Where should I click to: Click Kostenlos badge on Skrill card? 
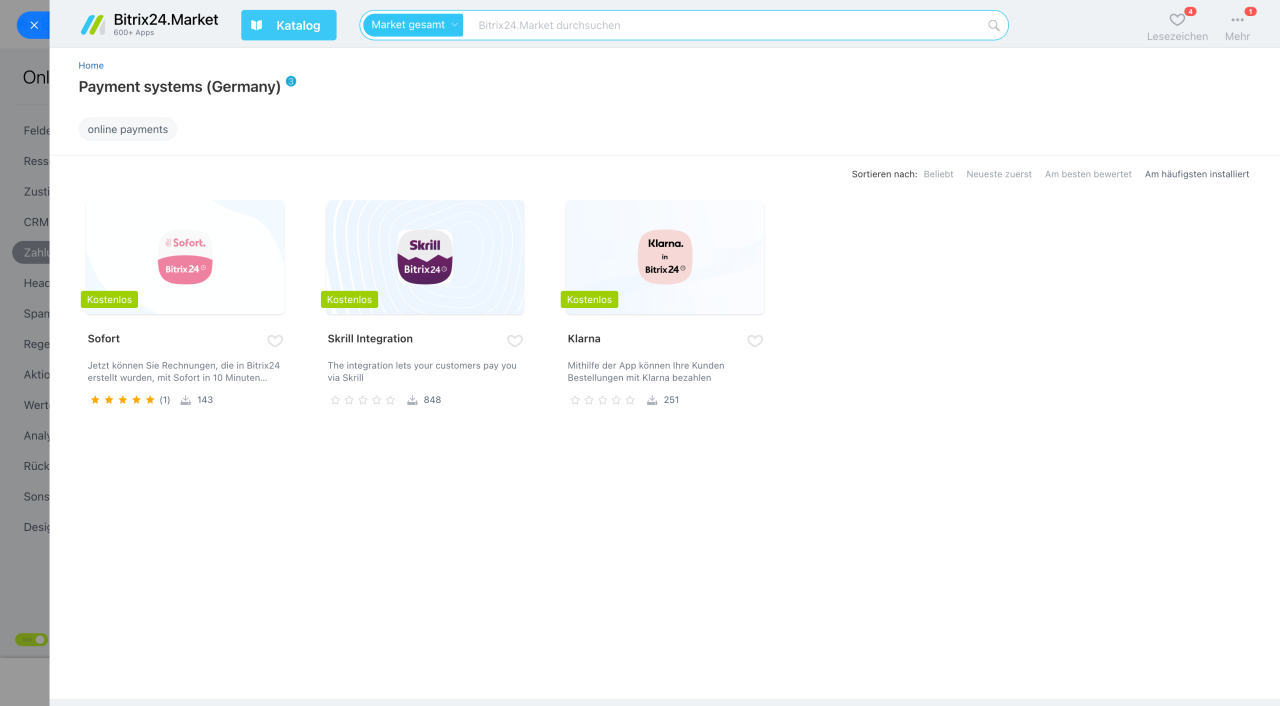(349, 300)
